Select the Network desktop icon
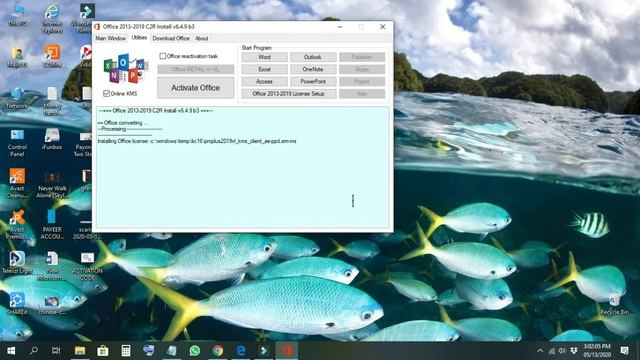The height and width of the screenshot is (360, 640). pyautogui.click(x=17, y=98)
